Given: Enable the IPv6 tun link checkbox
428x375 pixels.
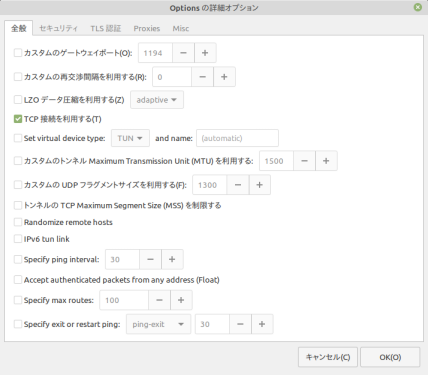Looking at the screenshot, I should (18, 239).
